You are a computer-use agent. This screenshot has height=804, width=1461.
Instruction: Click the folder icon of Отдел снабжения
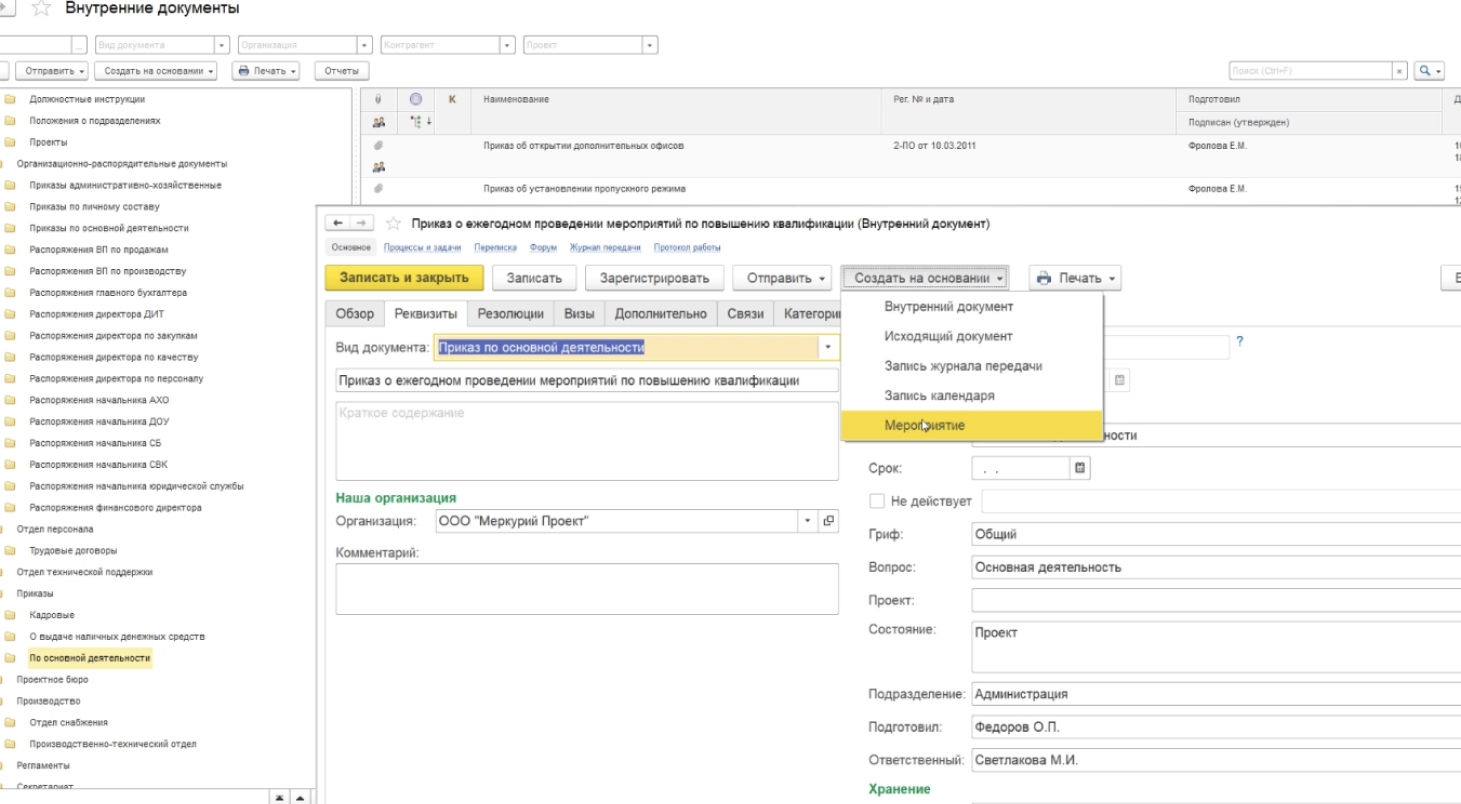pos(9,722)
